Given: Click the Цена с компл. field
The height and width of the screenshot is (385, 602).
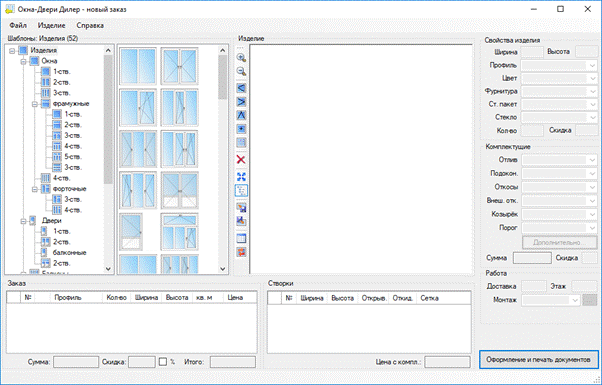Looking at the screenshot, I should pos(447,362).
